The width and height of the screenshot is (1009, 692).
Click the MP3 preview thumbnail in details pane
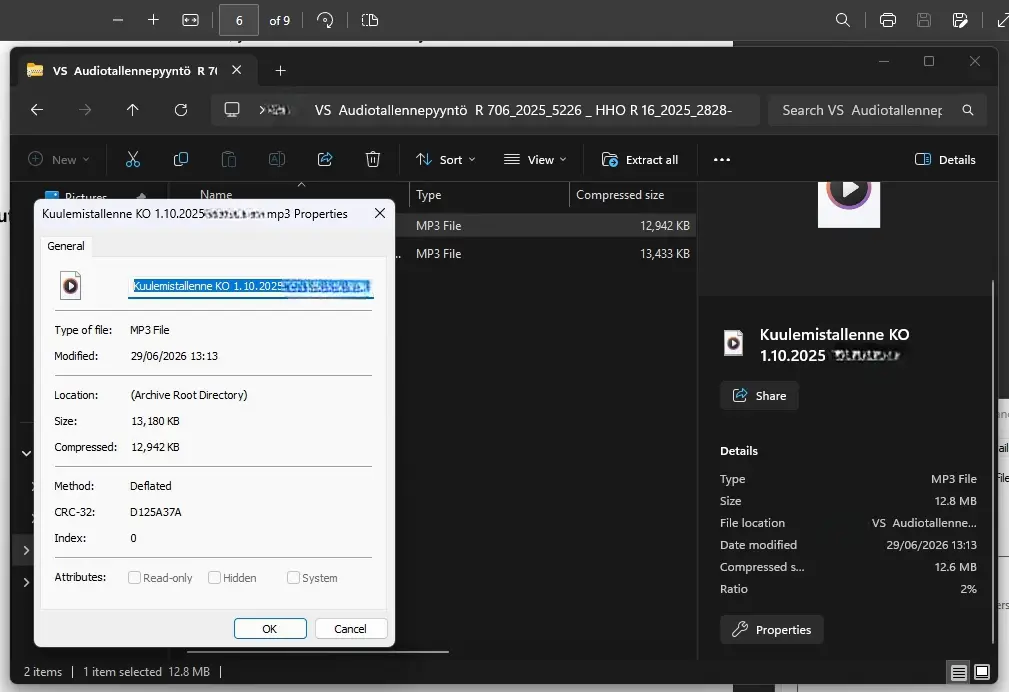point(849,203)
